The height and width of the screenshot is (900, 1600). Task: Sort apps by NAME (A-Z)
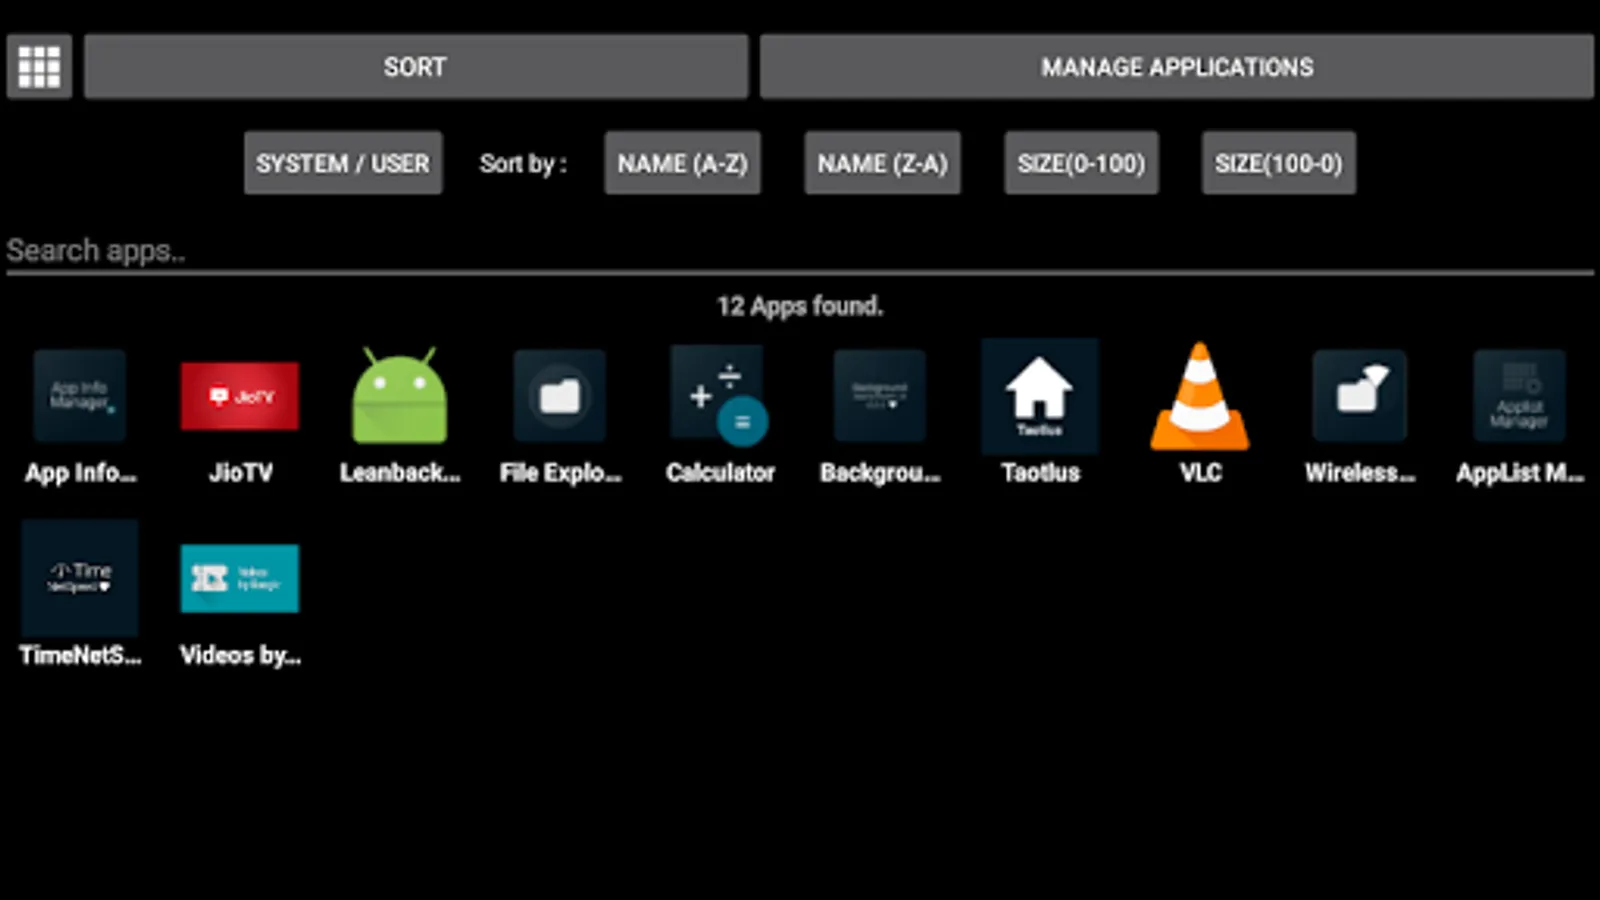[x=682, y=163]
